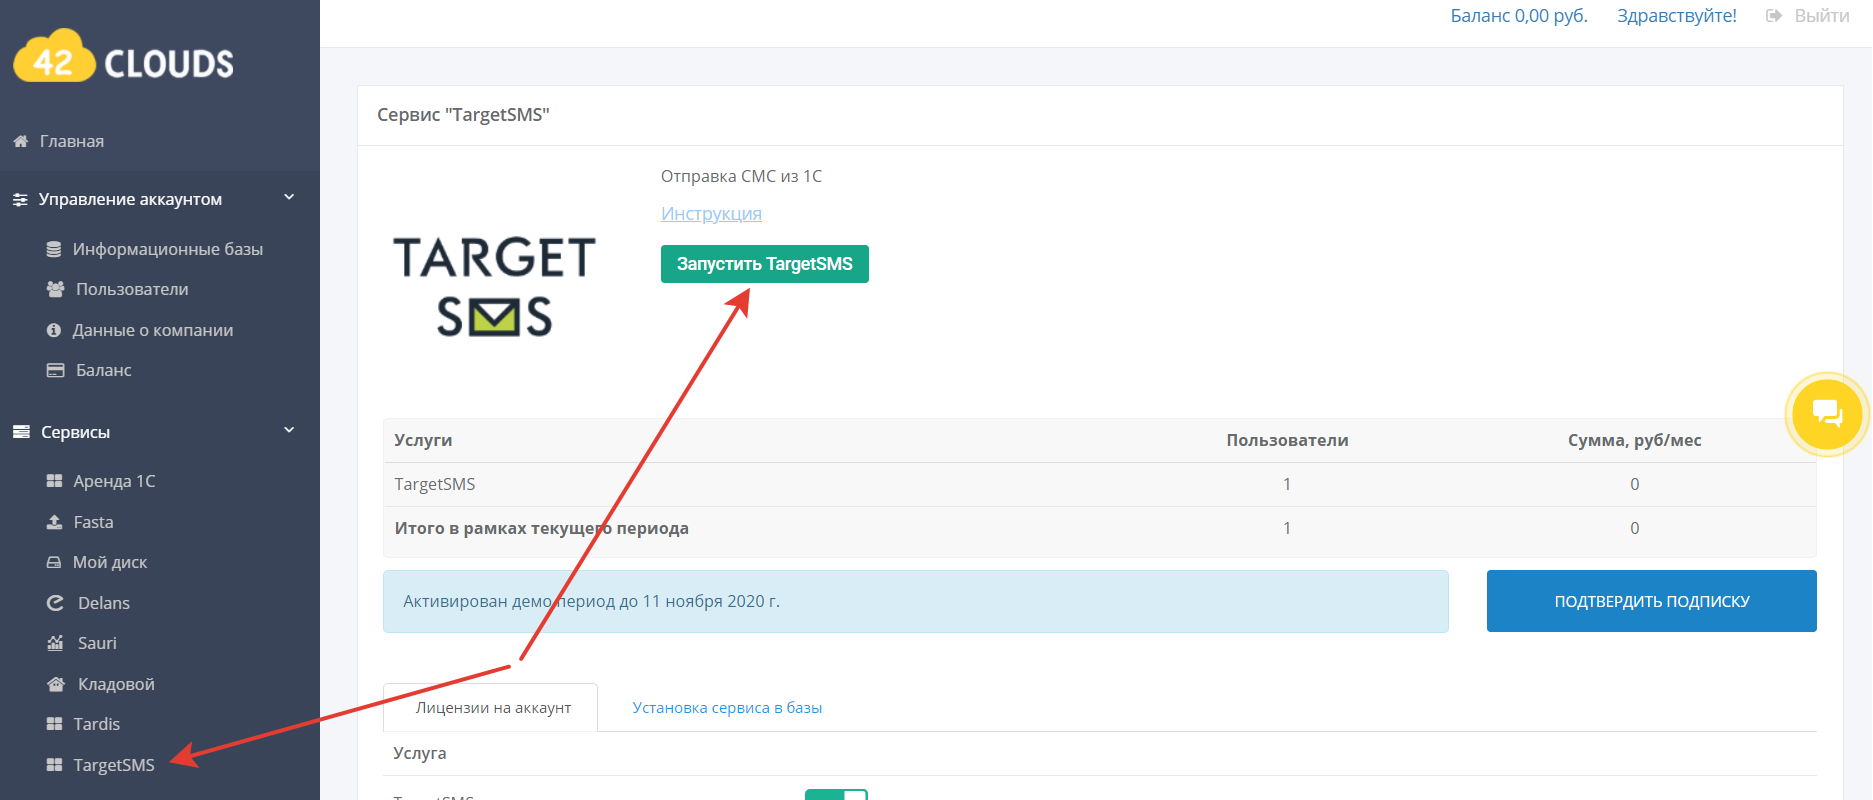This screenshot has width=1873, height=800.
Task: Click Выйти to log out
Action: pos(1822,16)
